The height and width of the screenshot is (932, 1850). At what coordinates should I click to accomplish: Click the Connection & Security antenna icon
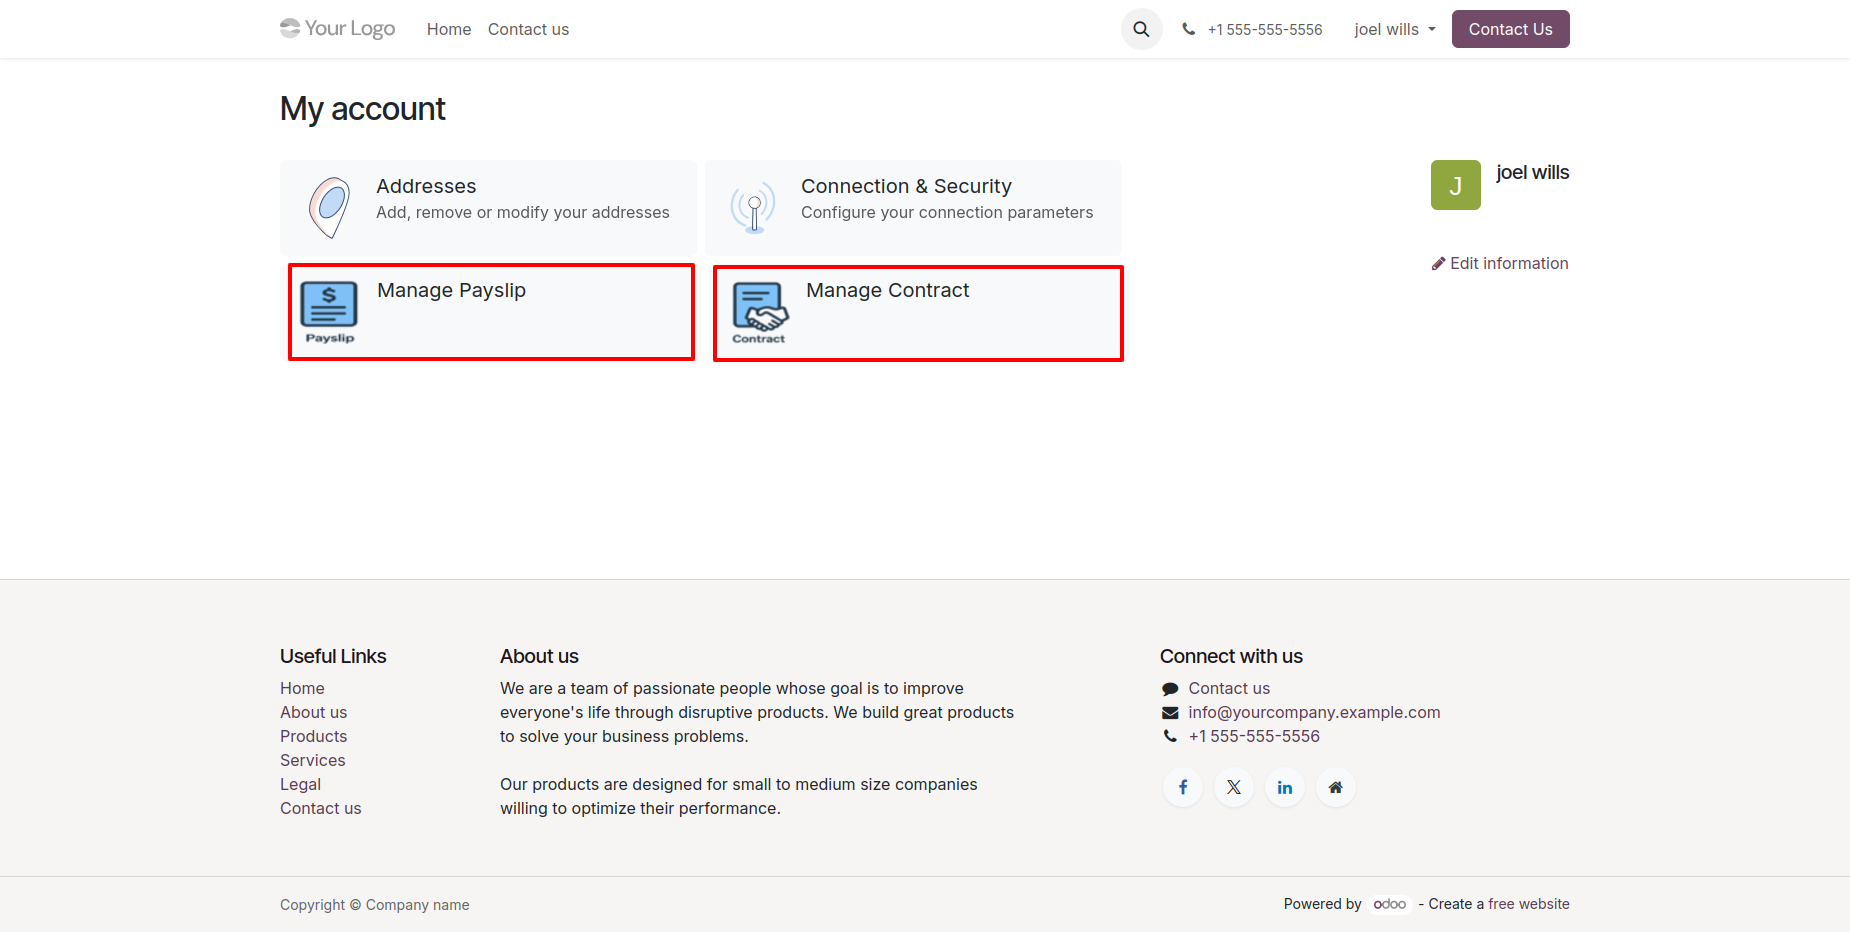click(753, 207)
